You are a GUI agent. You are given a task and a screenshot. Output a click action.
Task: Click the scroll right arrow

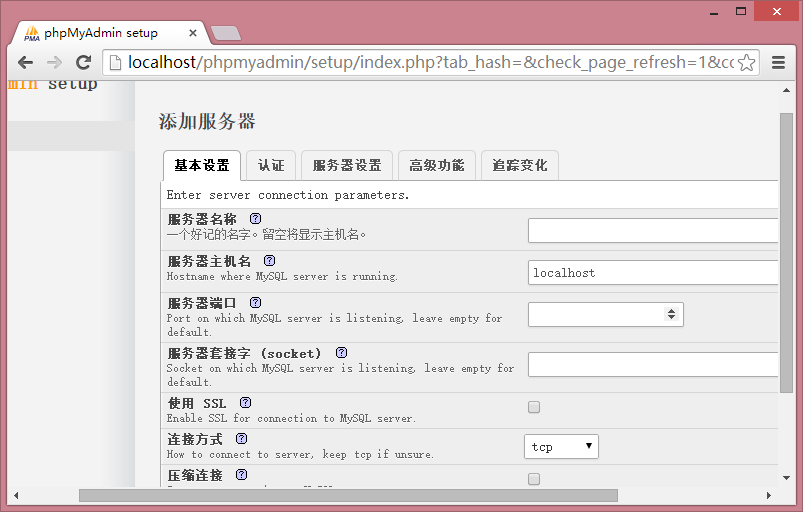pyautogui.click(x=768, y=495)
